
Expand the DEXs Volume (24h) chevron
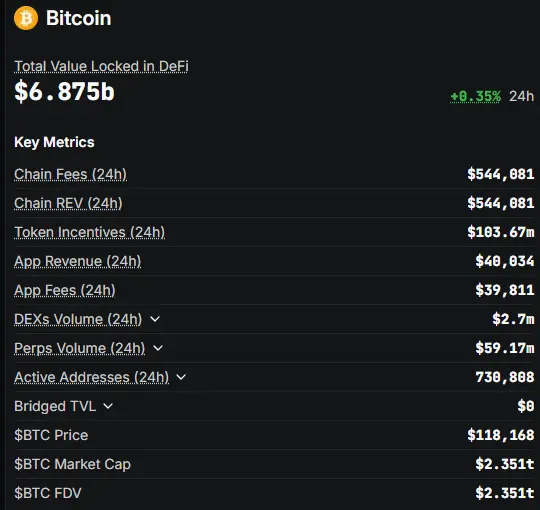155,319
